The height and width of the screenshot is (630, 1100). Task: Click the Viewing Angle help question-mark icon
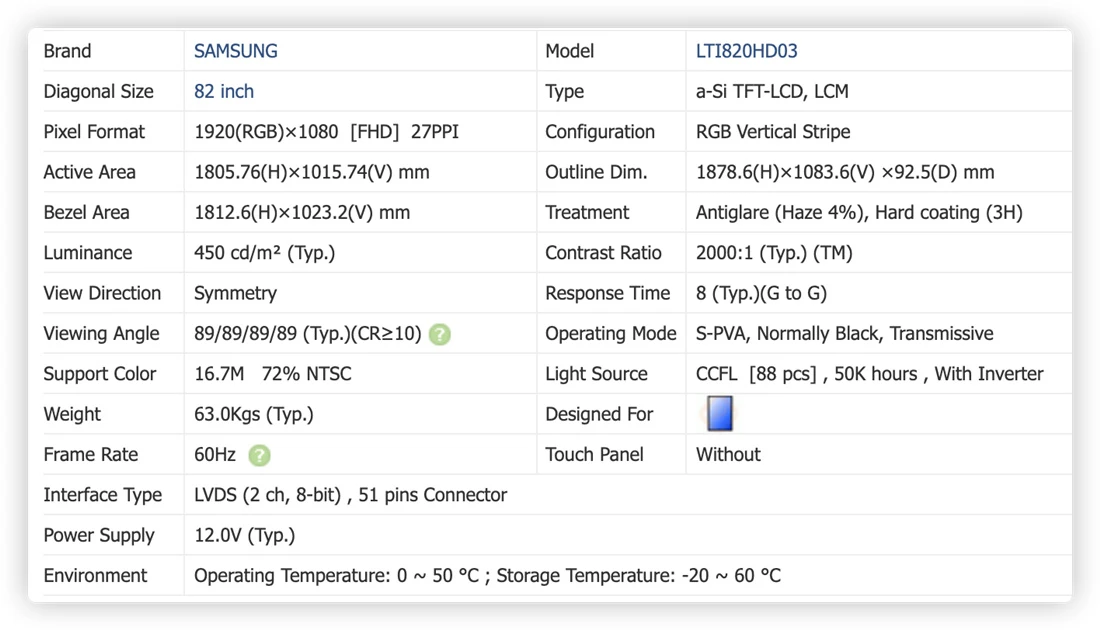pos(440,334)
